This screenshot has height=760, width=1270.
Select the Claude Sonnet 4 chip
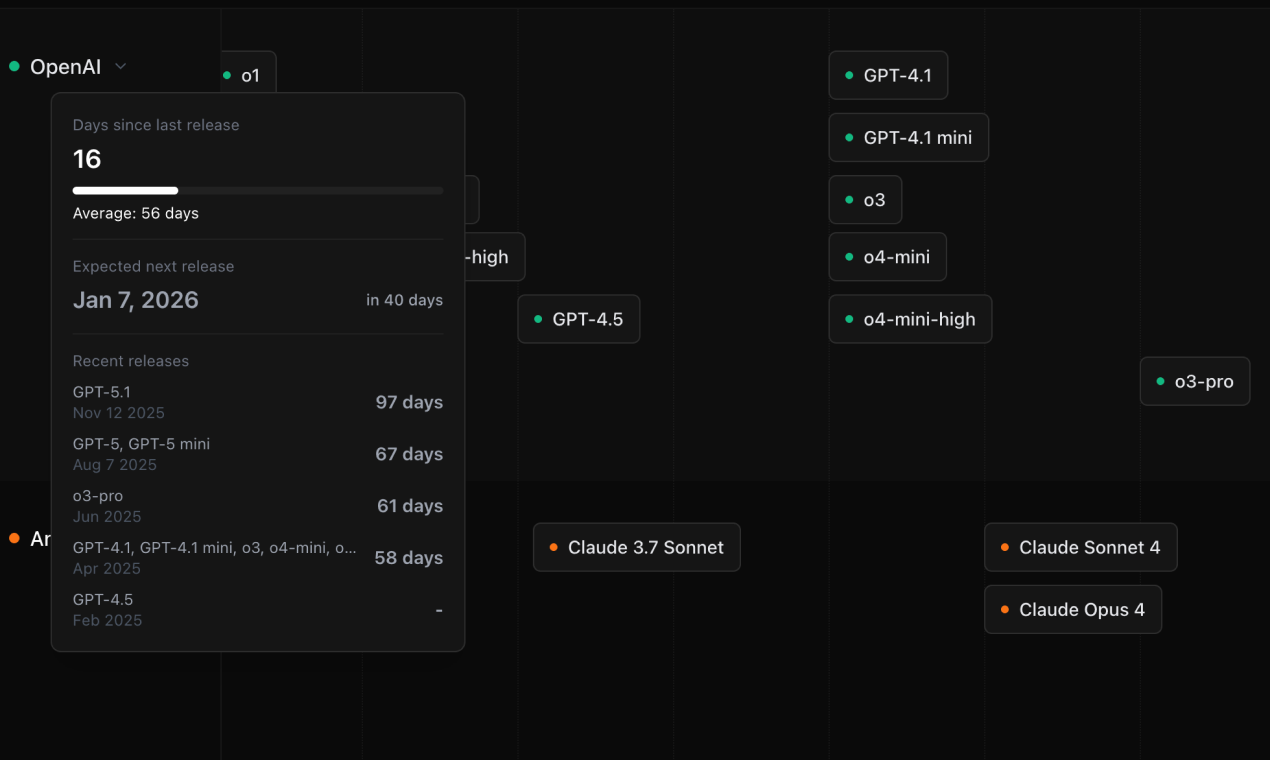[x=1081, y=547]
